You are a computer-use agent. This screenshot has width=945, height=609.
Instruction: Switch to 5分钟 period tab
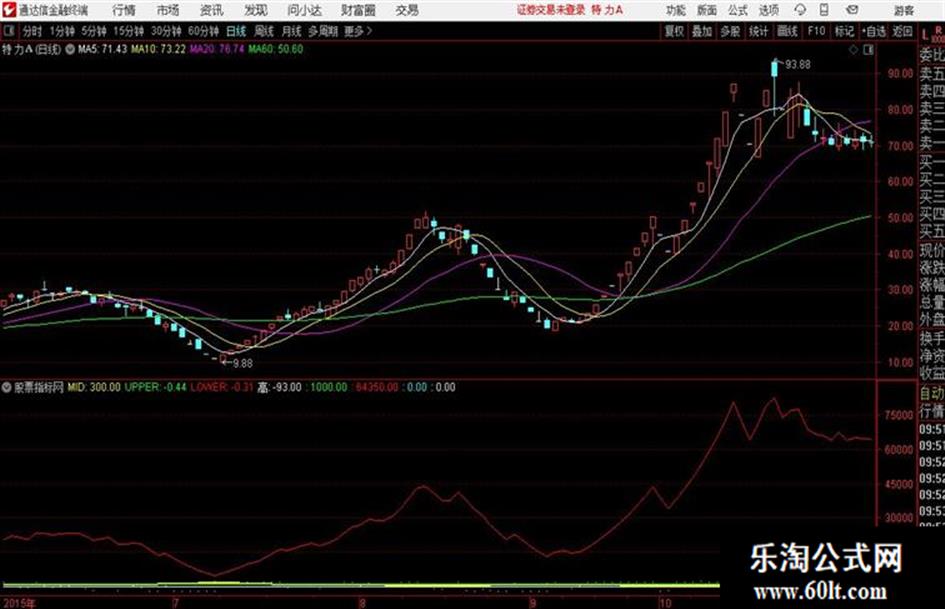94,31
